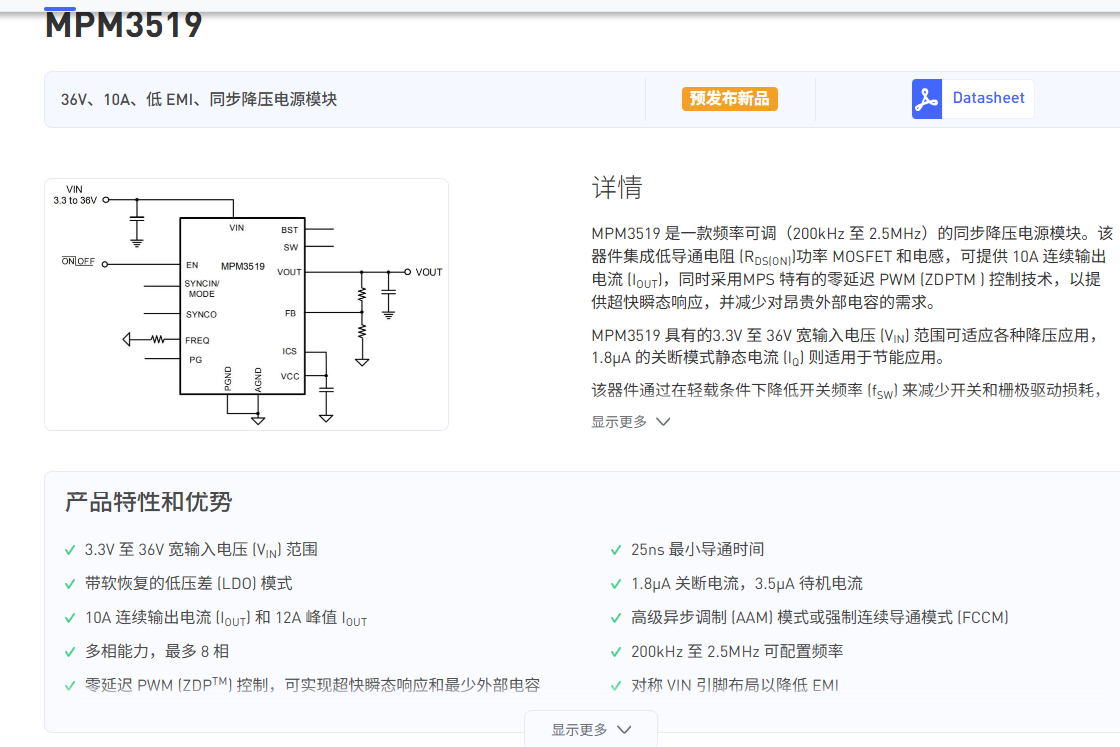Click the checkmark beside 200kHz 至 2.5MHz 可配置频率

click(x=616, y=652)
